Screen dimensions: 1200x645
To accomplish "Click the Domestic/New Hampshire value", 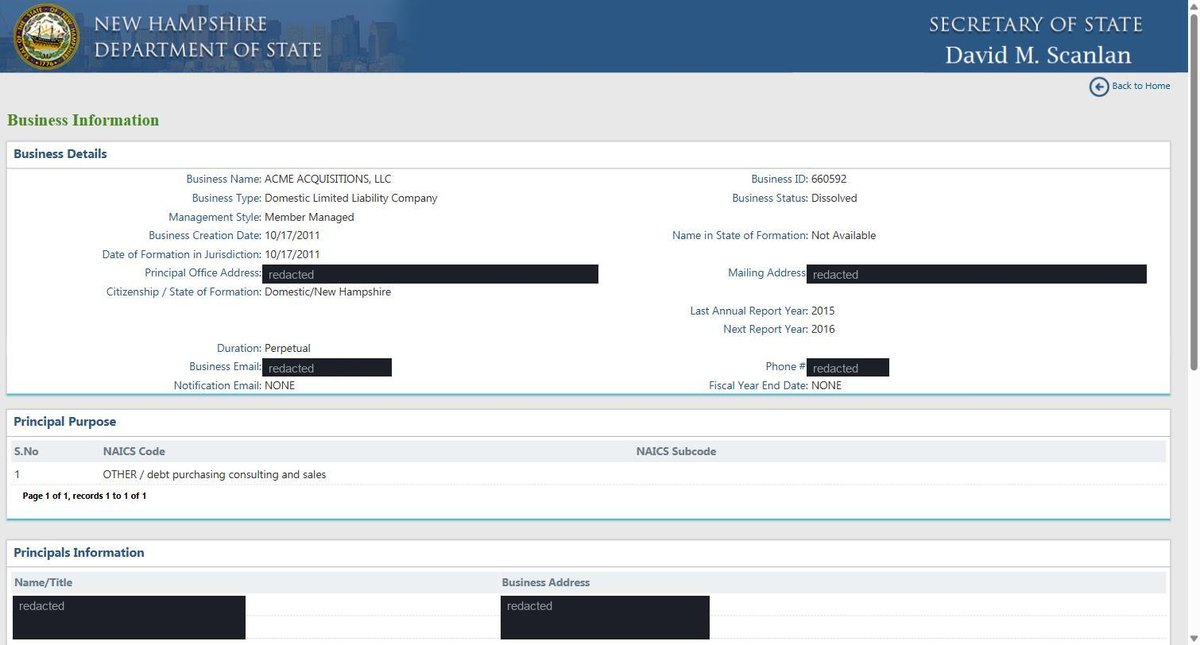I will 327,292.
